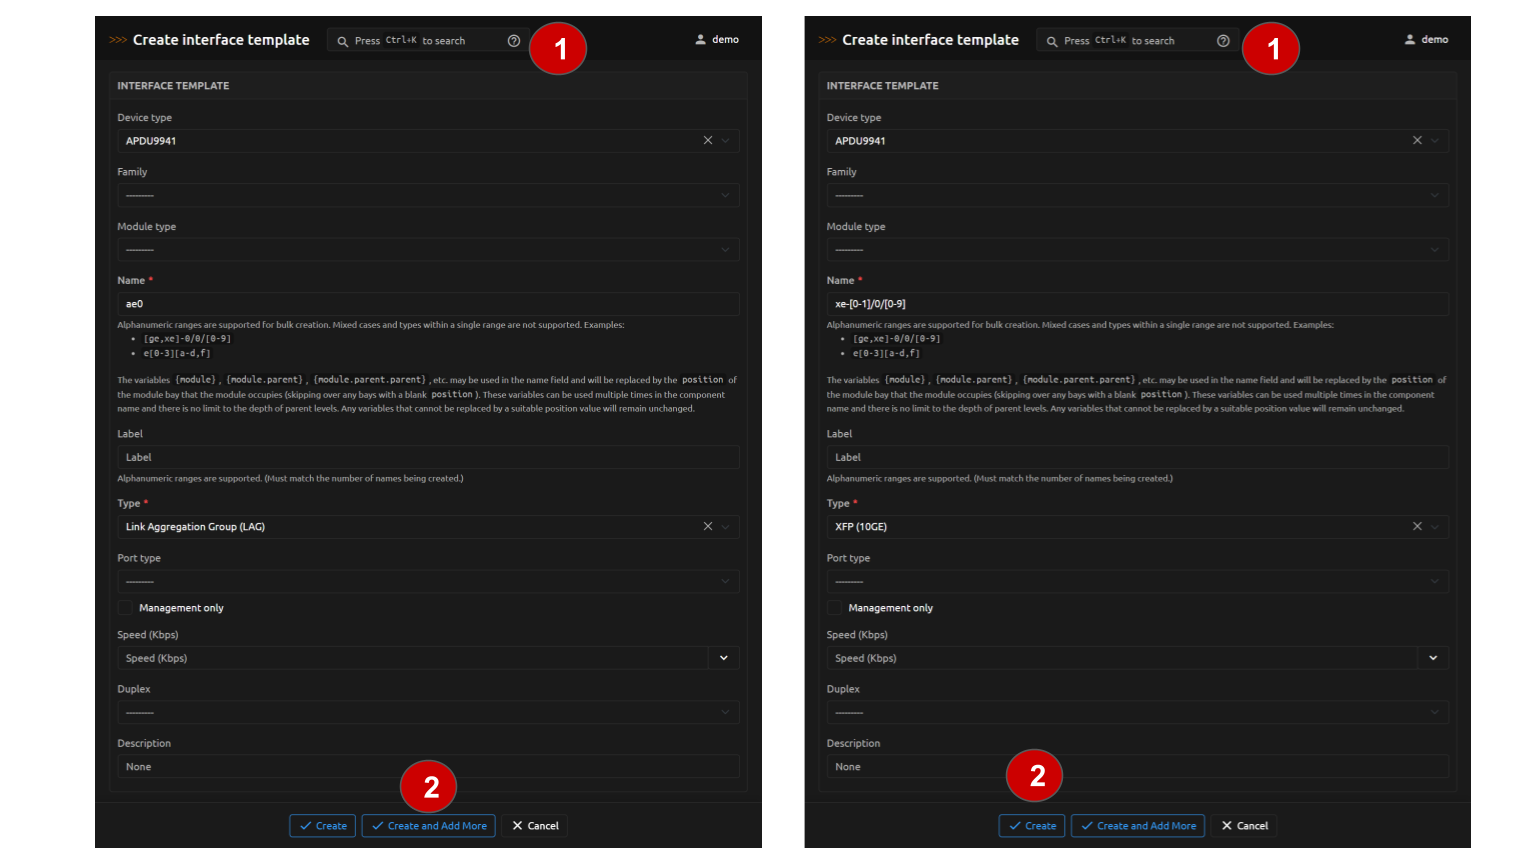Clear the XFP (10GE) type selection
The image size is (1536, 864).
[x=1416, y=527]
